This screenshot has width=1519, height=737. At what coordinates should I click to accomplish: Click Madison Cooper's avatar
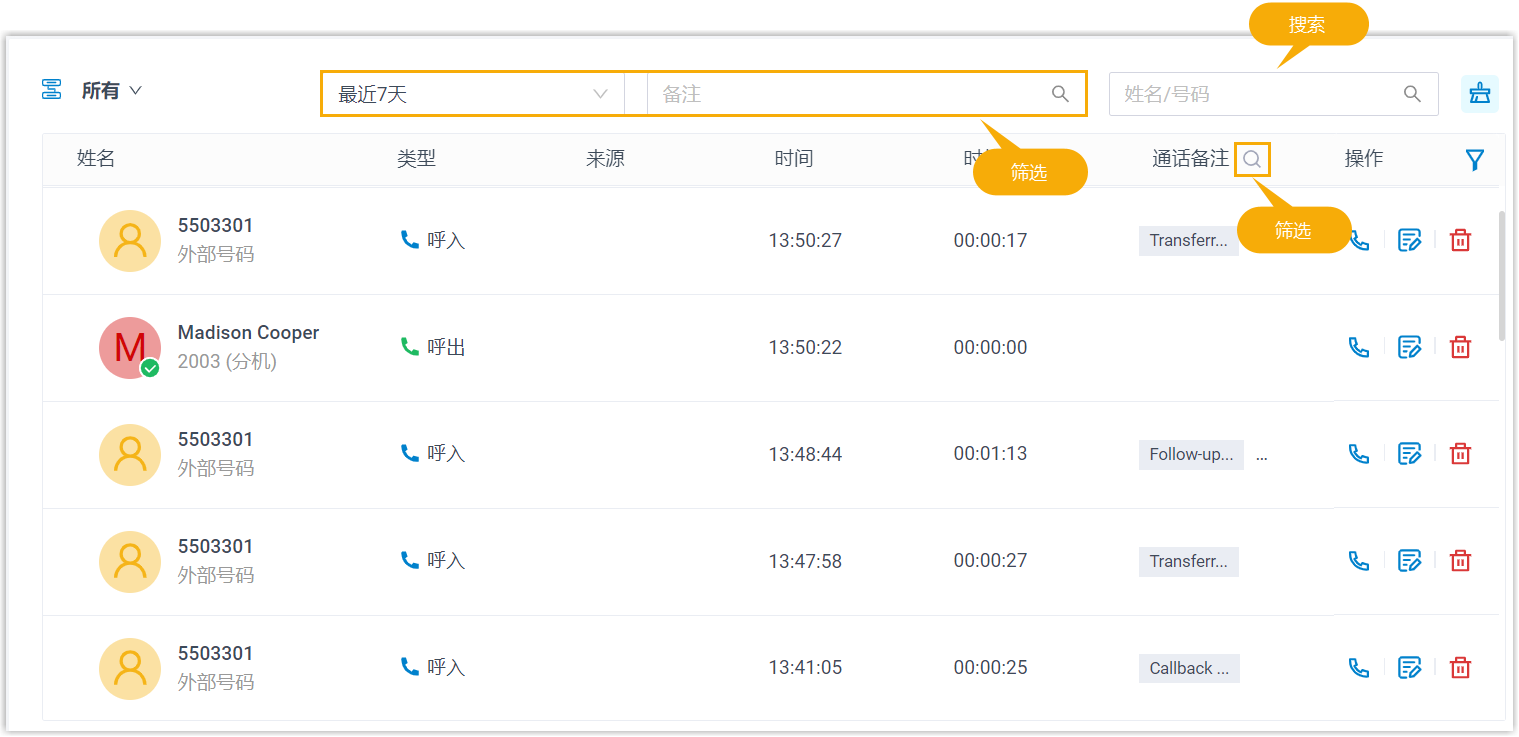[130, 348]
